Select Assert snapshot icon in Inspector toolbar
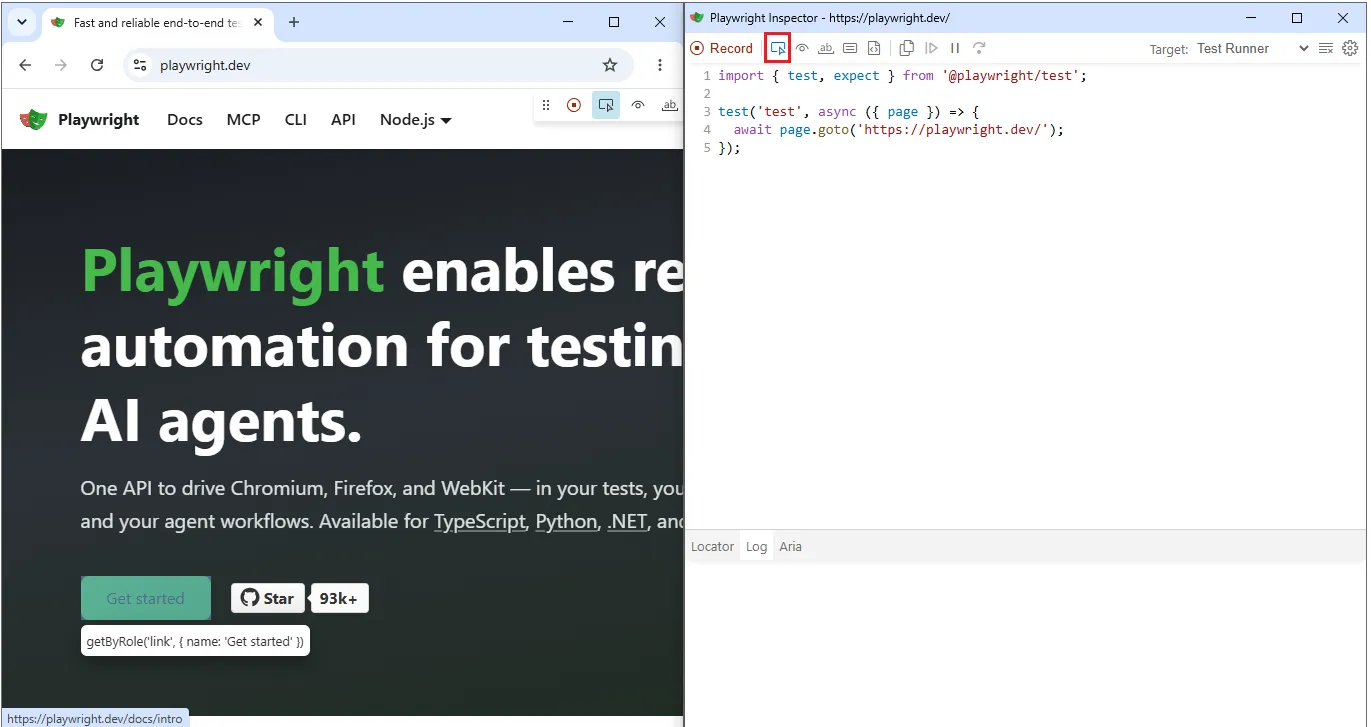Screen dimensions: 1371x727 pos(874,48)
